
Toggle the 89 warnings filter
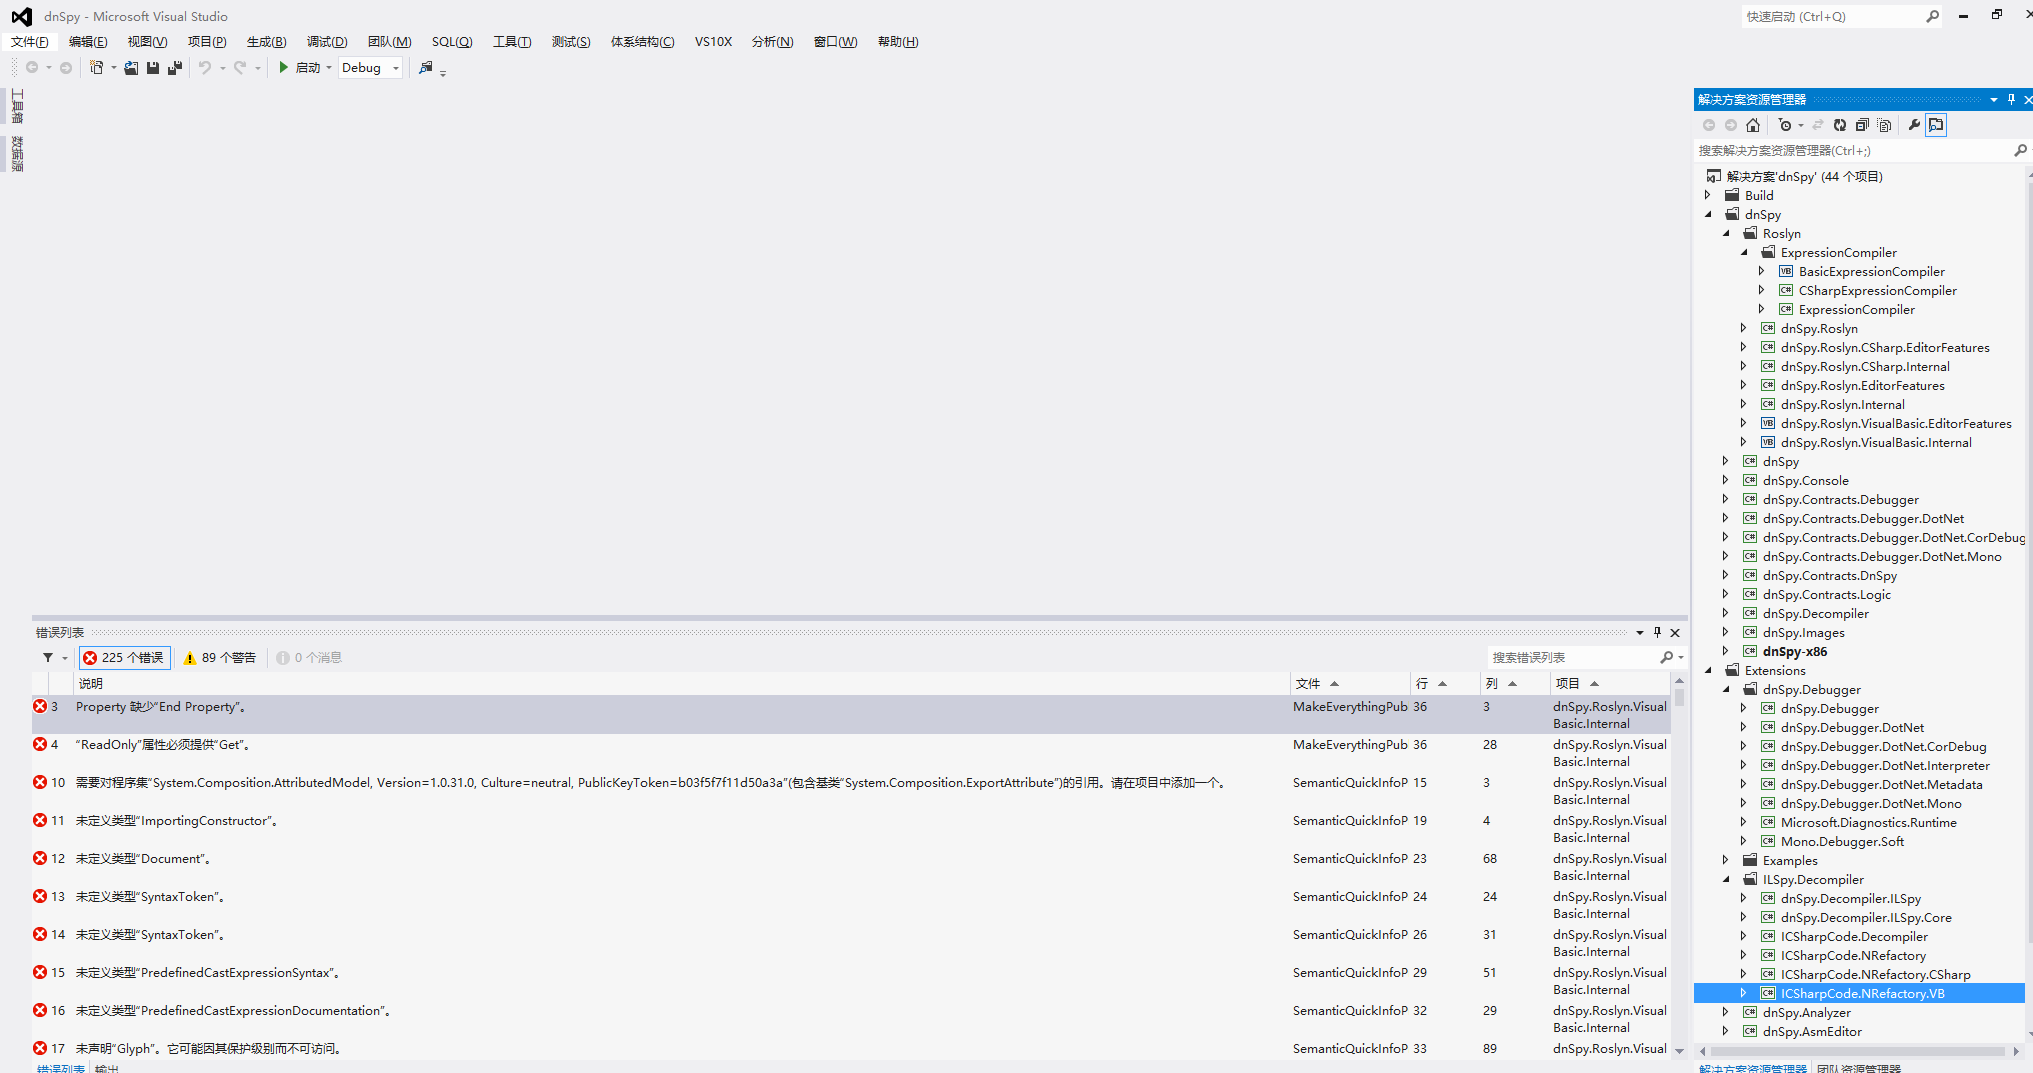[219, 657]
